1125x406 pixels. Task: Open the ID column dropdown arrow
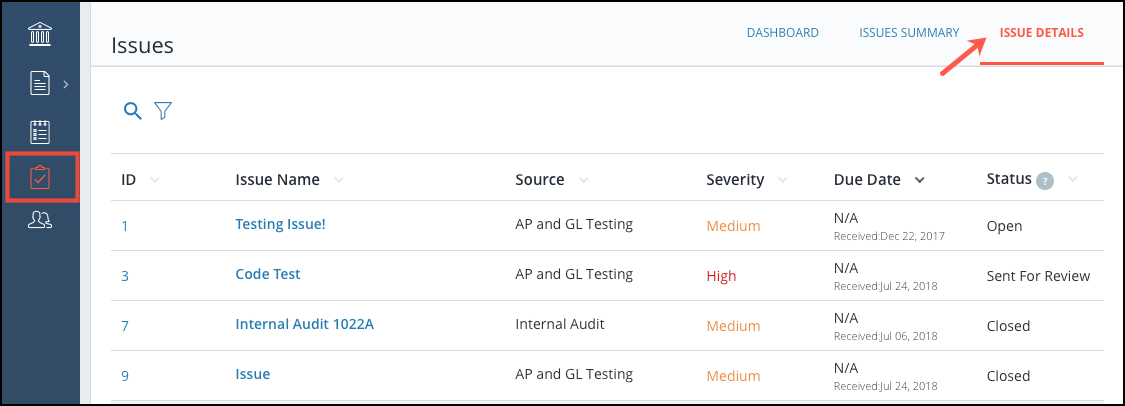154,180
